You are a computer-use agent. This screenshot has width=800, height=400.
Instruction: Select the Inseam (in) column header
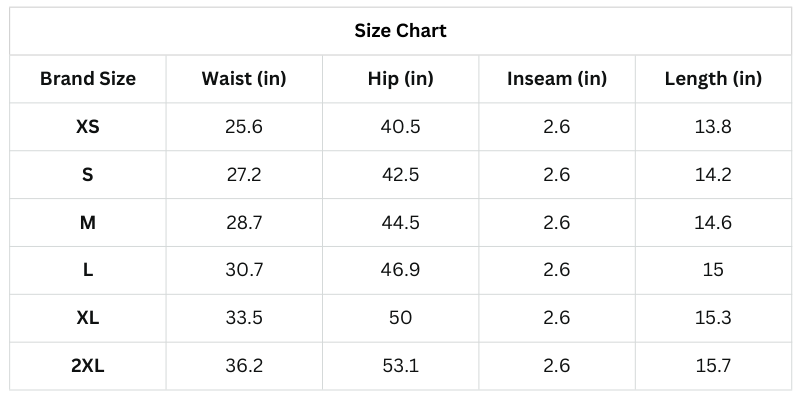(x=557, y=79)
